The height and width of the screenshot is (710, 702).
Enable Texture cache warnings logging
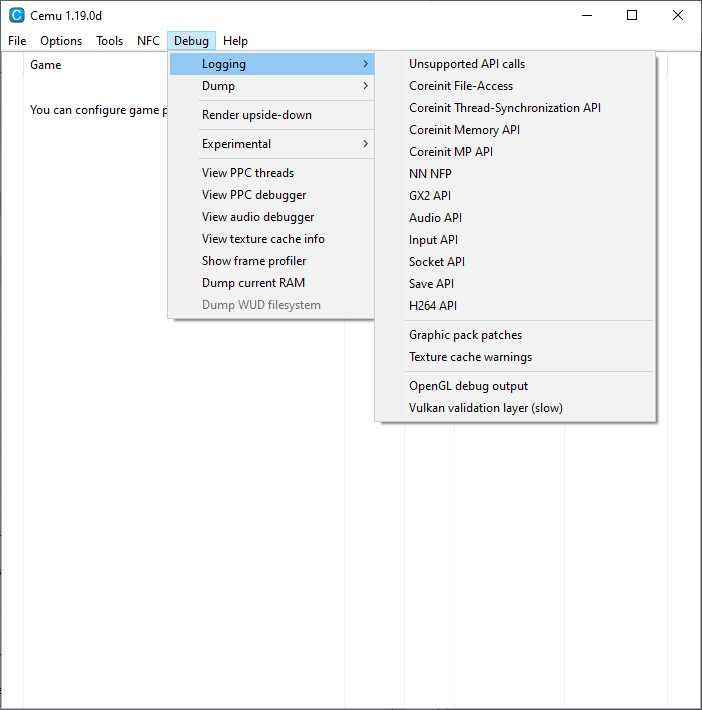point(515,357)
